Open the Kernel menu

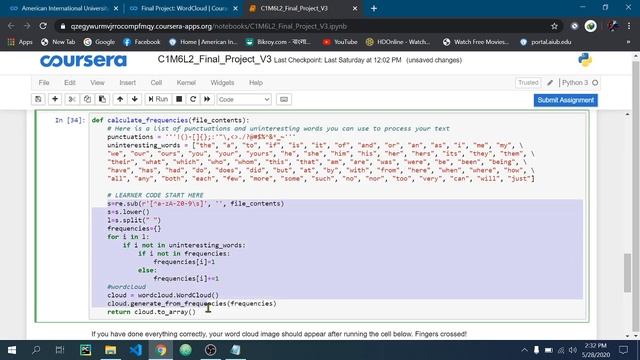(186, 82)
